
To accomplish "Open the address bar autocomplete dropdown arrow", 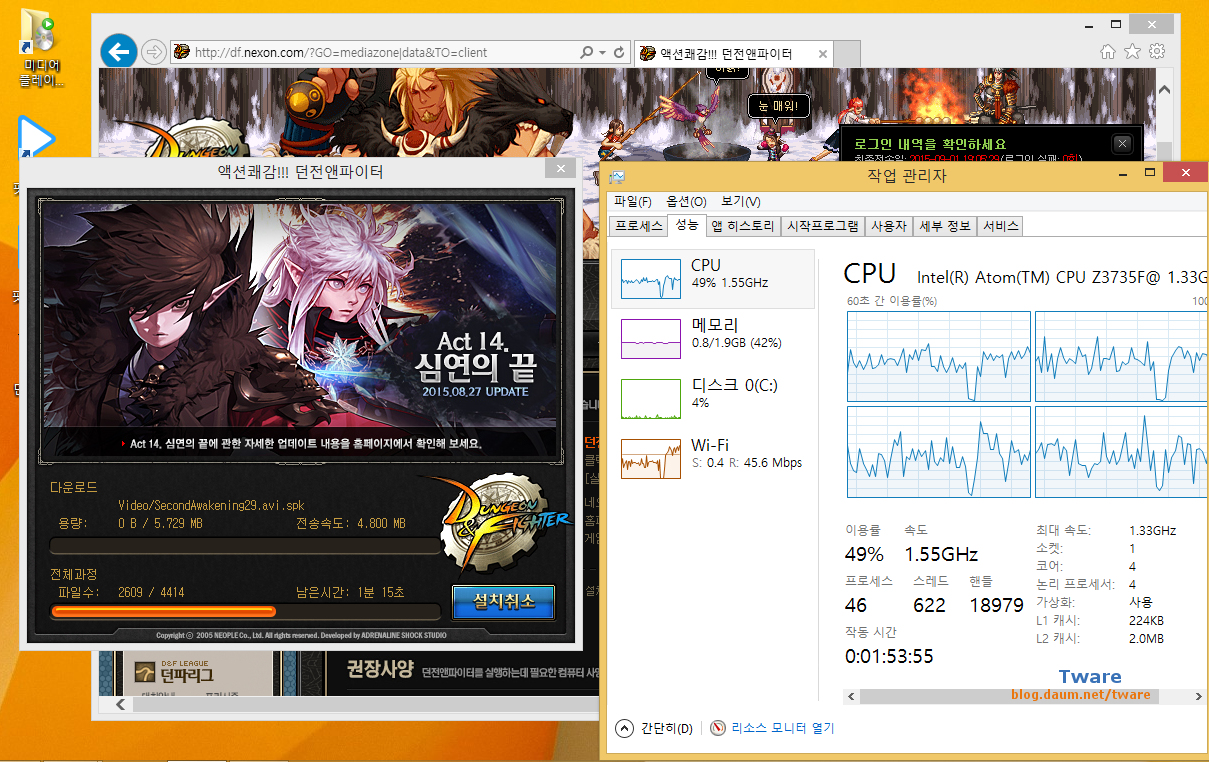I will [x=602, y=52].
